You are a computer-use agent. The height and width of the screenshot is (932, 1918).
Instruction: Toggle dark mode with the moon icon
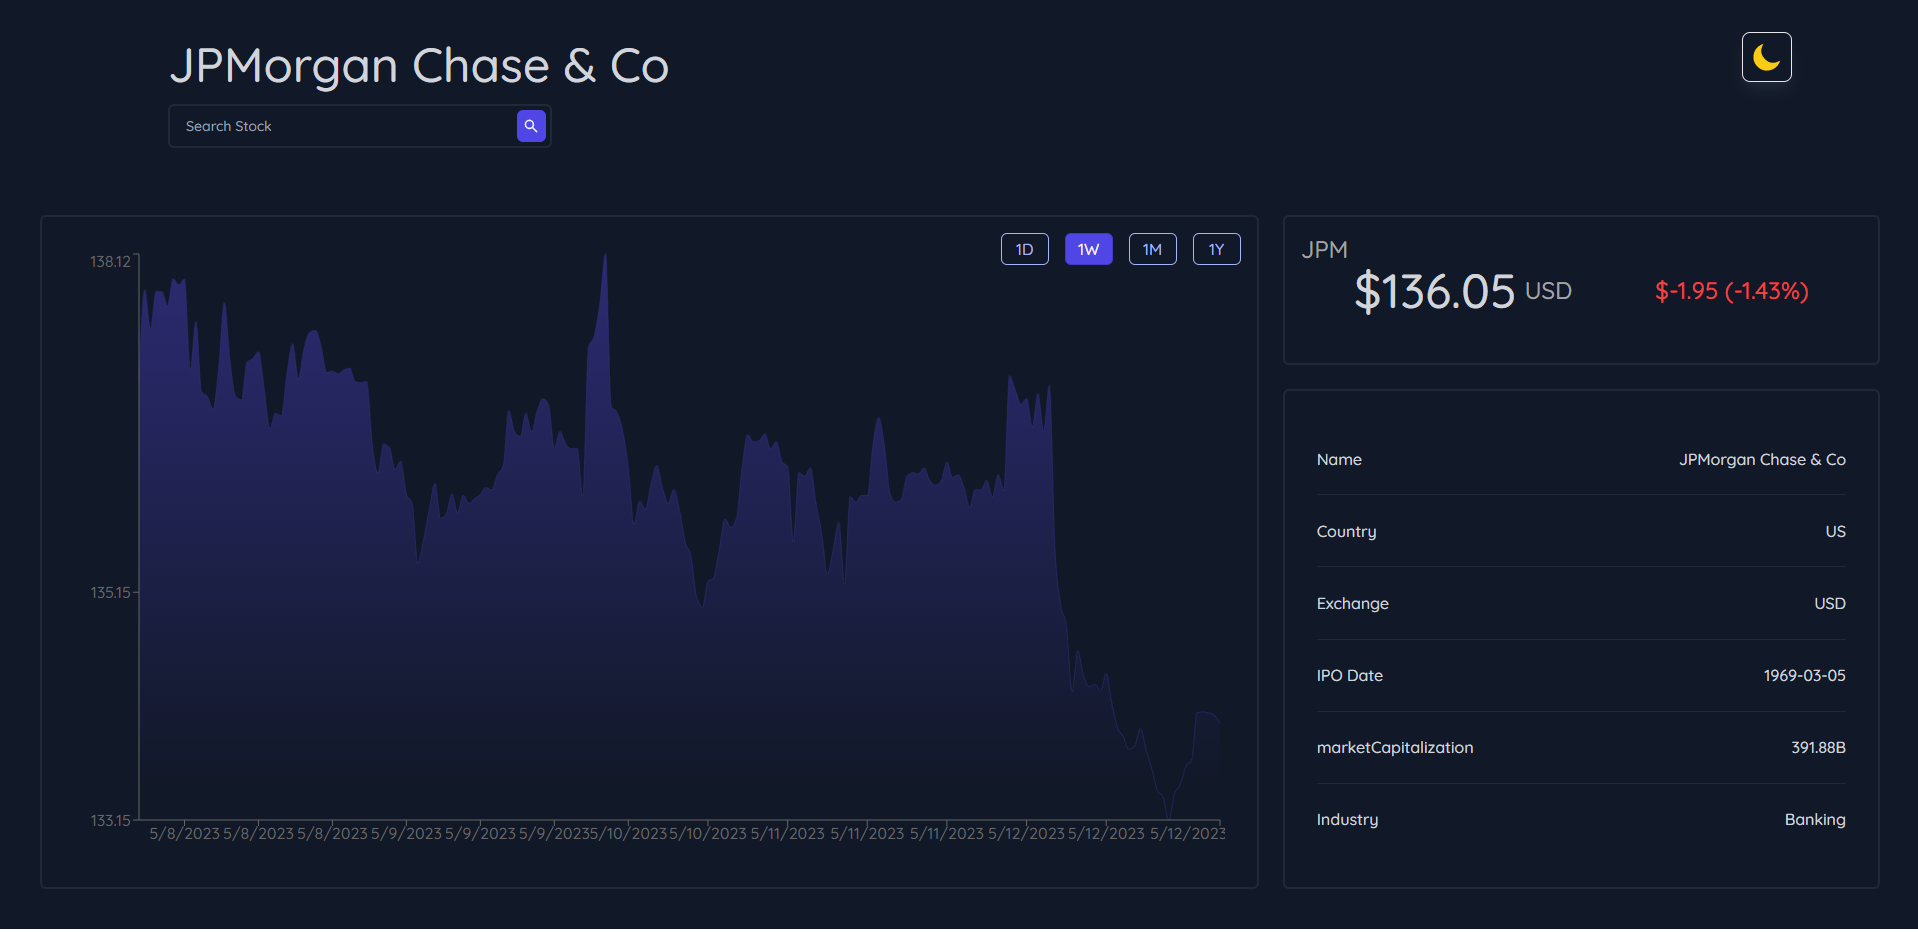1766,57
